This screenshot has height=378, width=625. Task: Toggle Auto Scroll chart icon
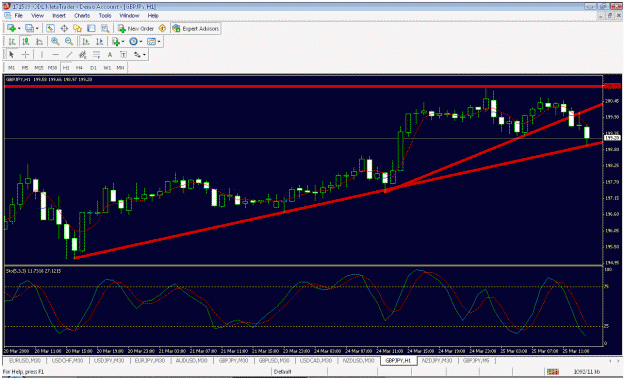[86, 41]
